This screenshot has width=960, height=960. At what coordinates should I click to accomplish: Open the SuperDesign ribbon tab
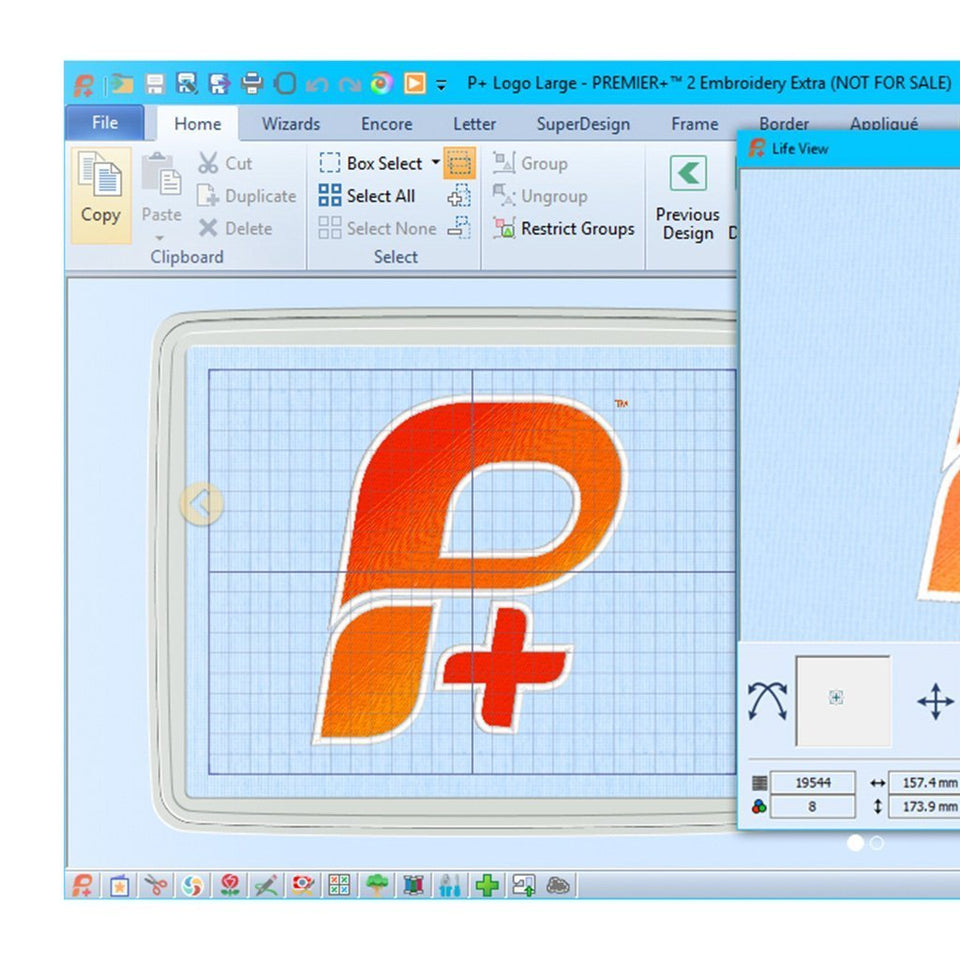point(583,124)
